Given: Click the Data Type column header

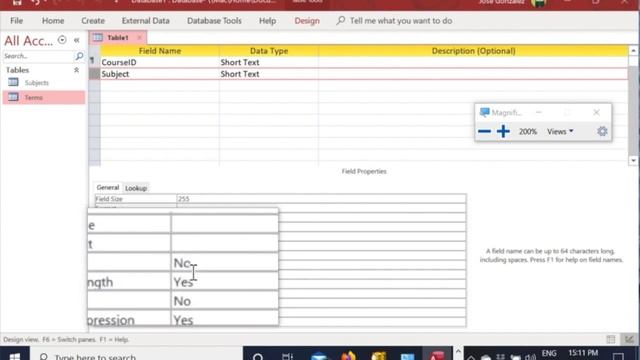Looking at the screenshot, I should (x=269, y=51).
